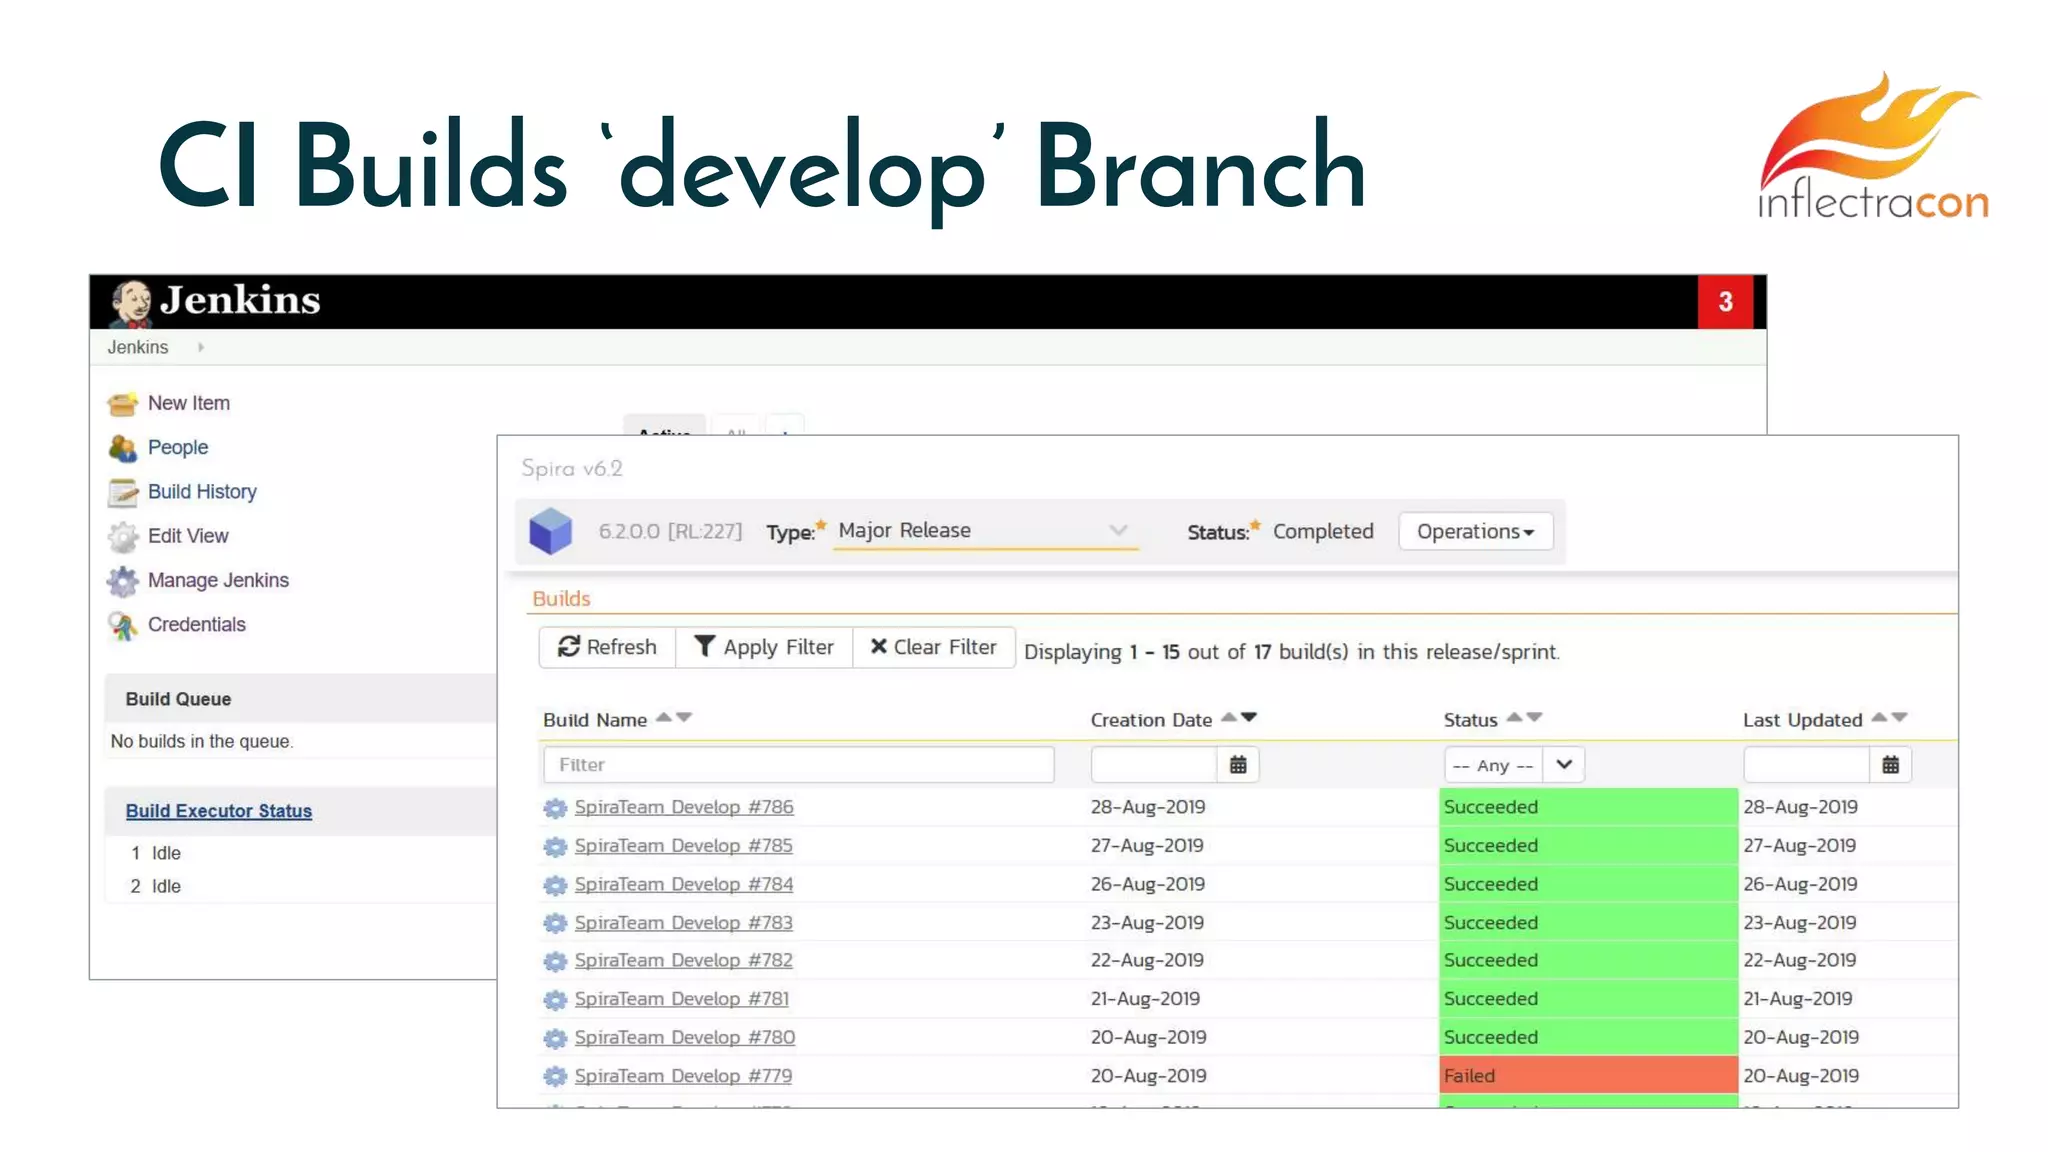Click the Manage Jenkins gear icon
Viewport: 2048px width, 1152px height.
tap(123, 581)
